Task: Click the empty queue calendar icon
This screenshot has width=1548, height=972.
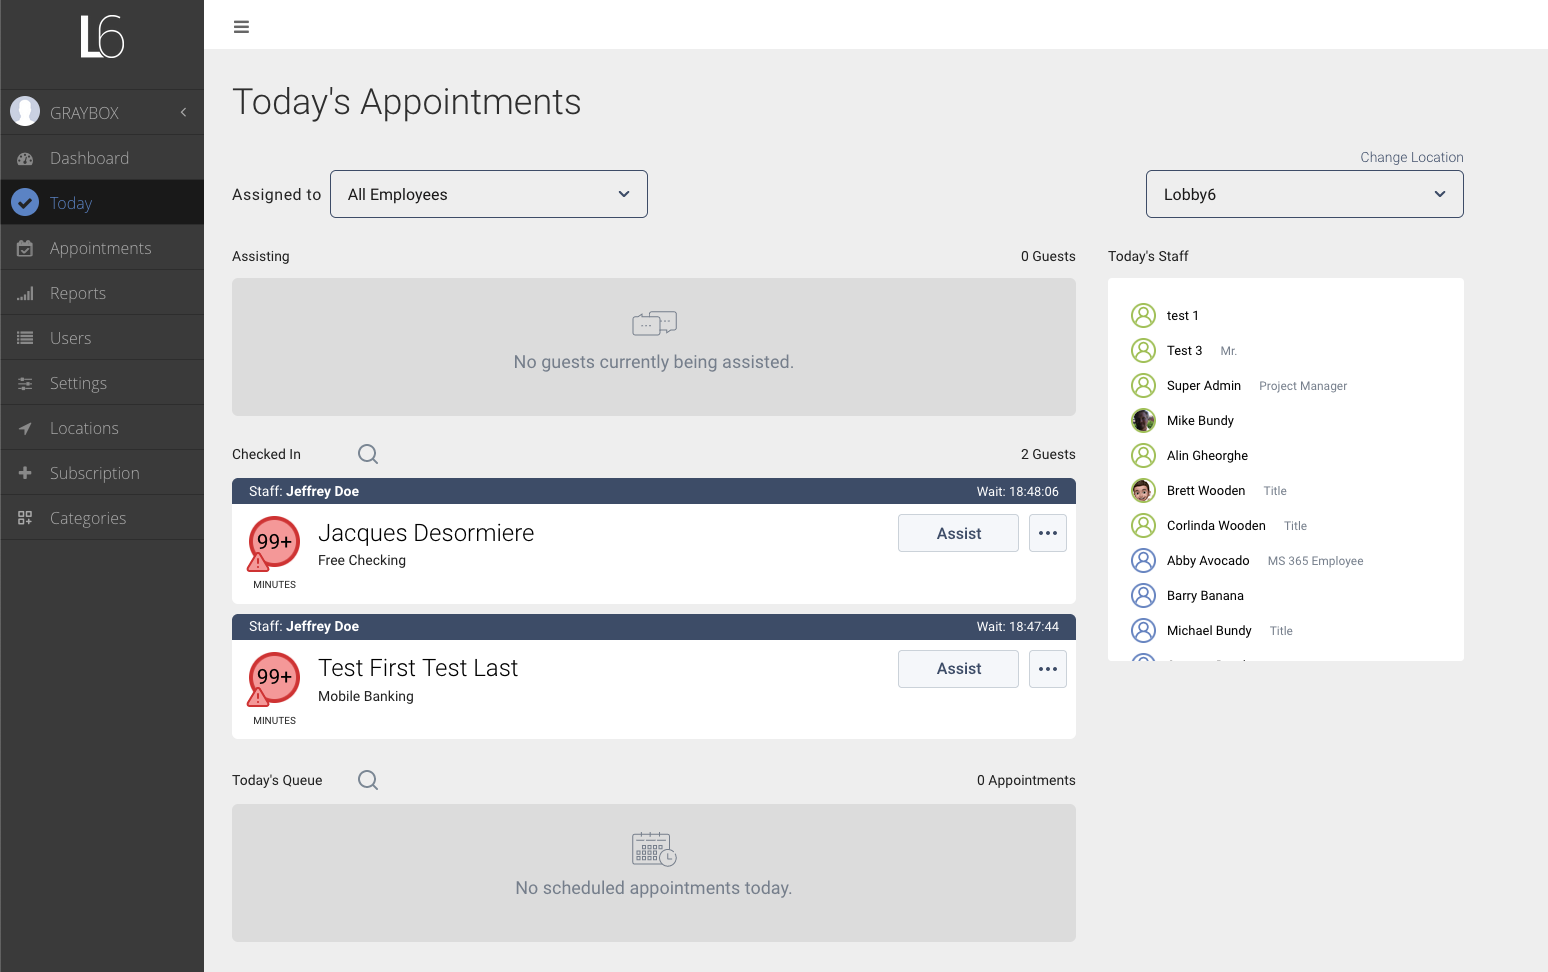Action: click(x=654, y=849)
